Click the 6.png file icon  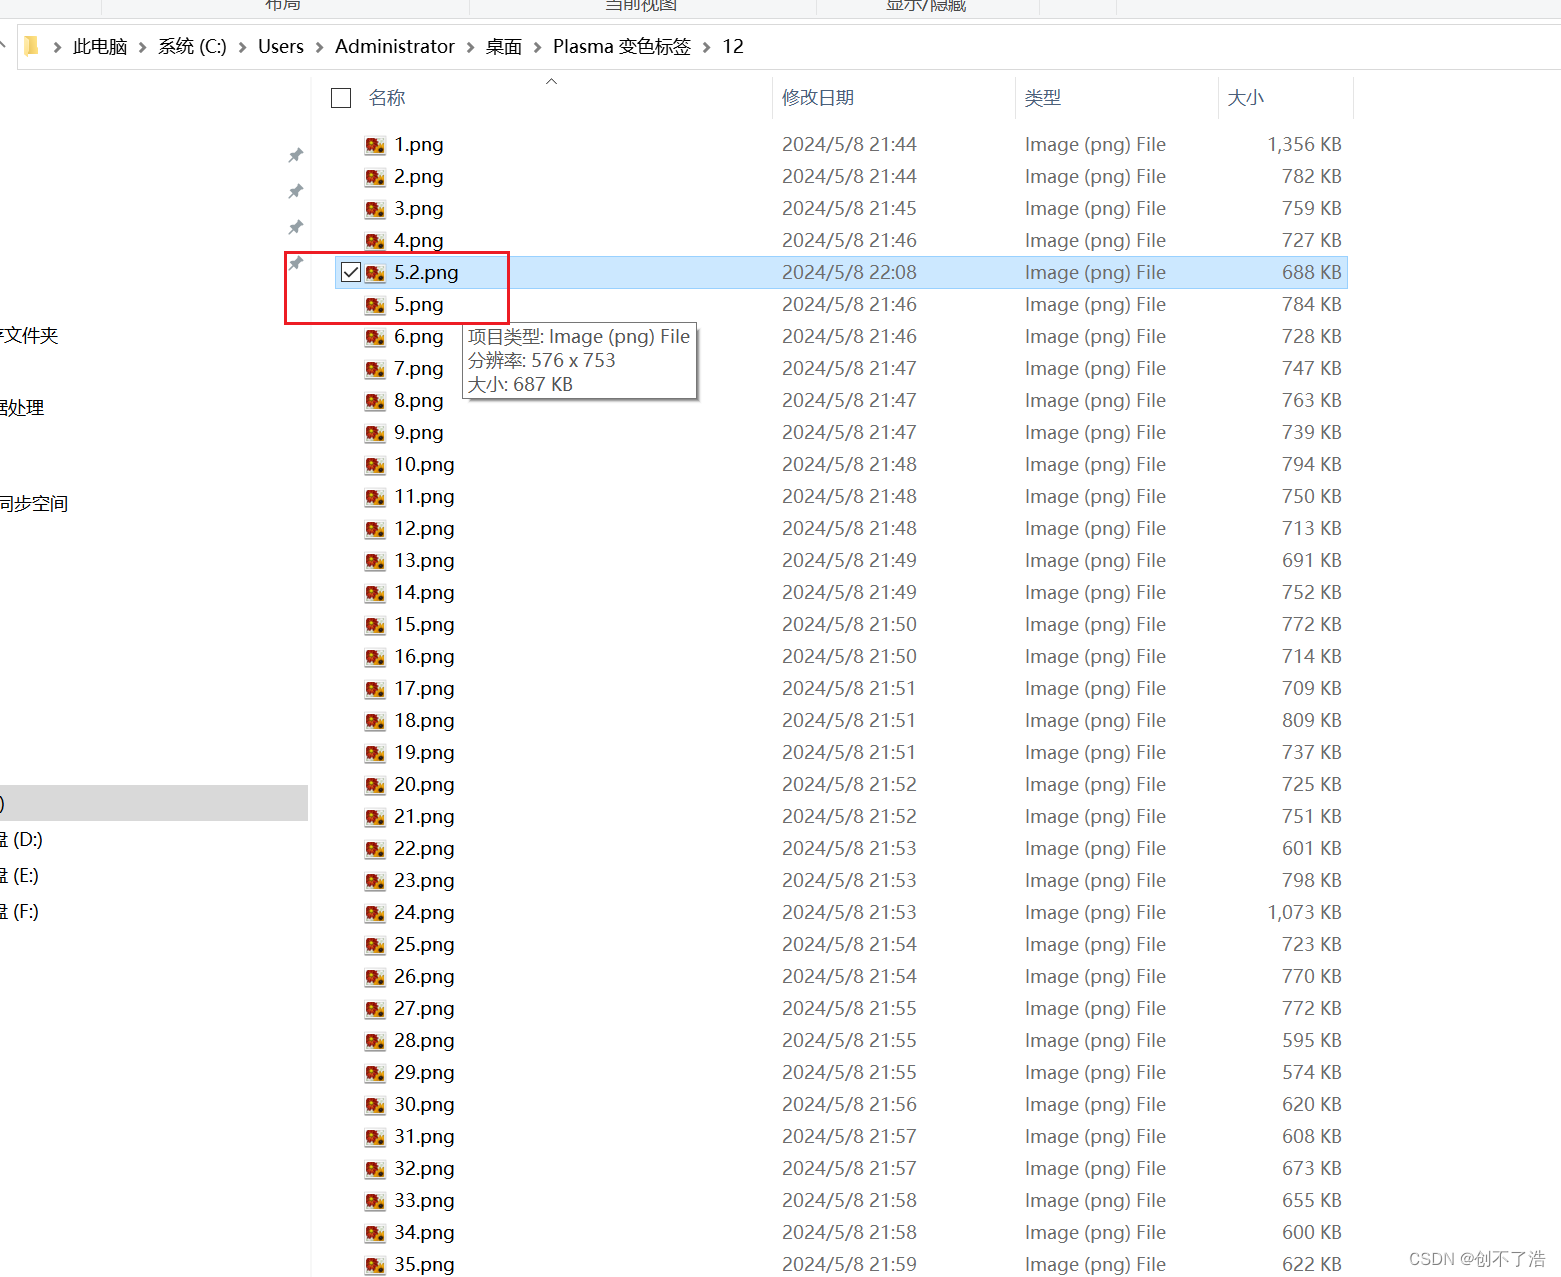(x=375, y=337)
